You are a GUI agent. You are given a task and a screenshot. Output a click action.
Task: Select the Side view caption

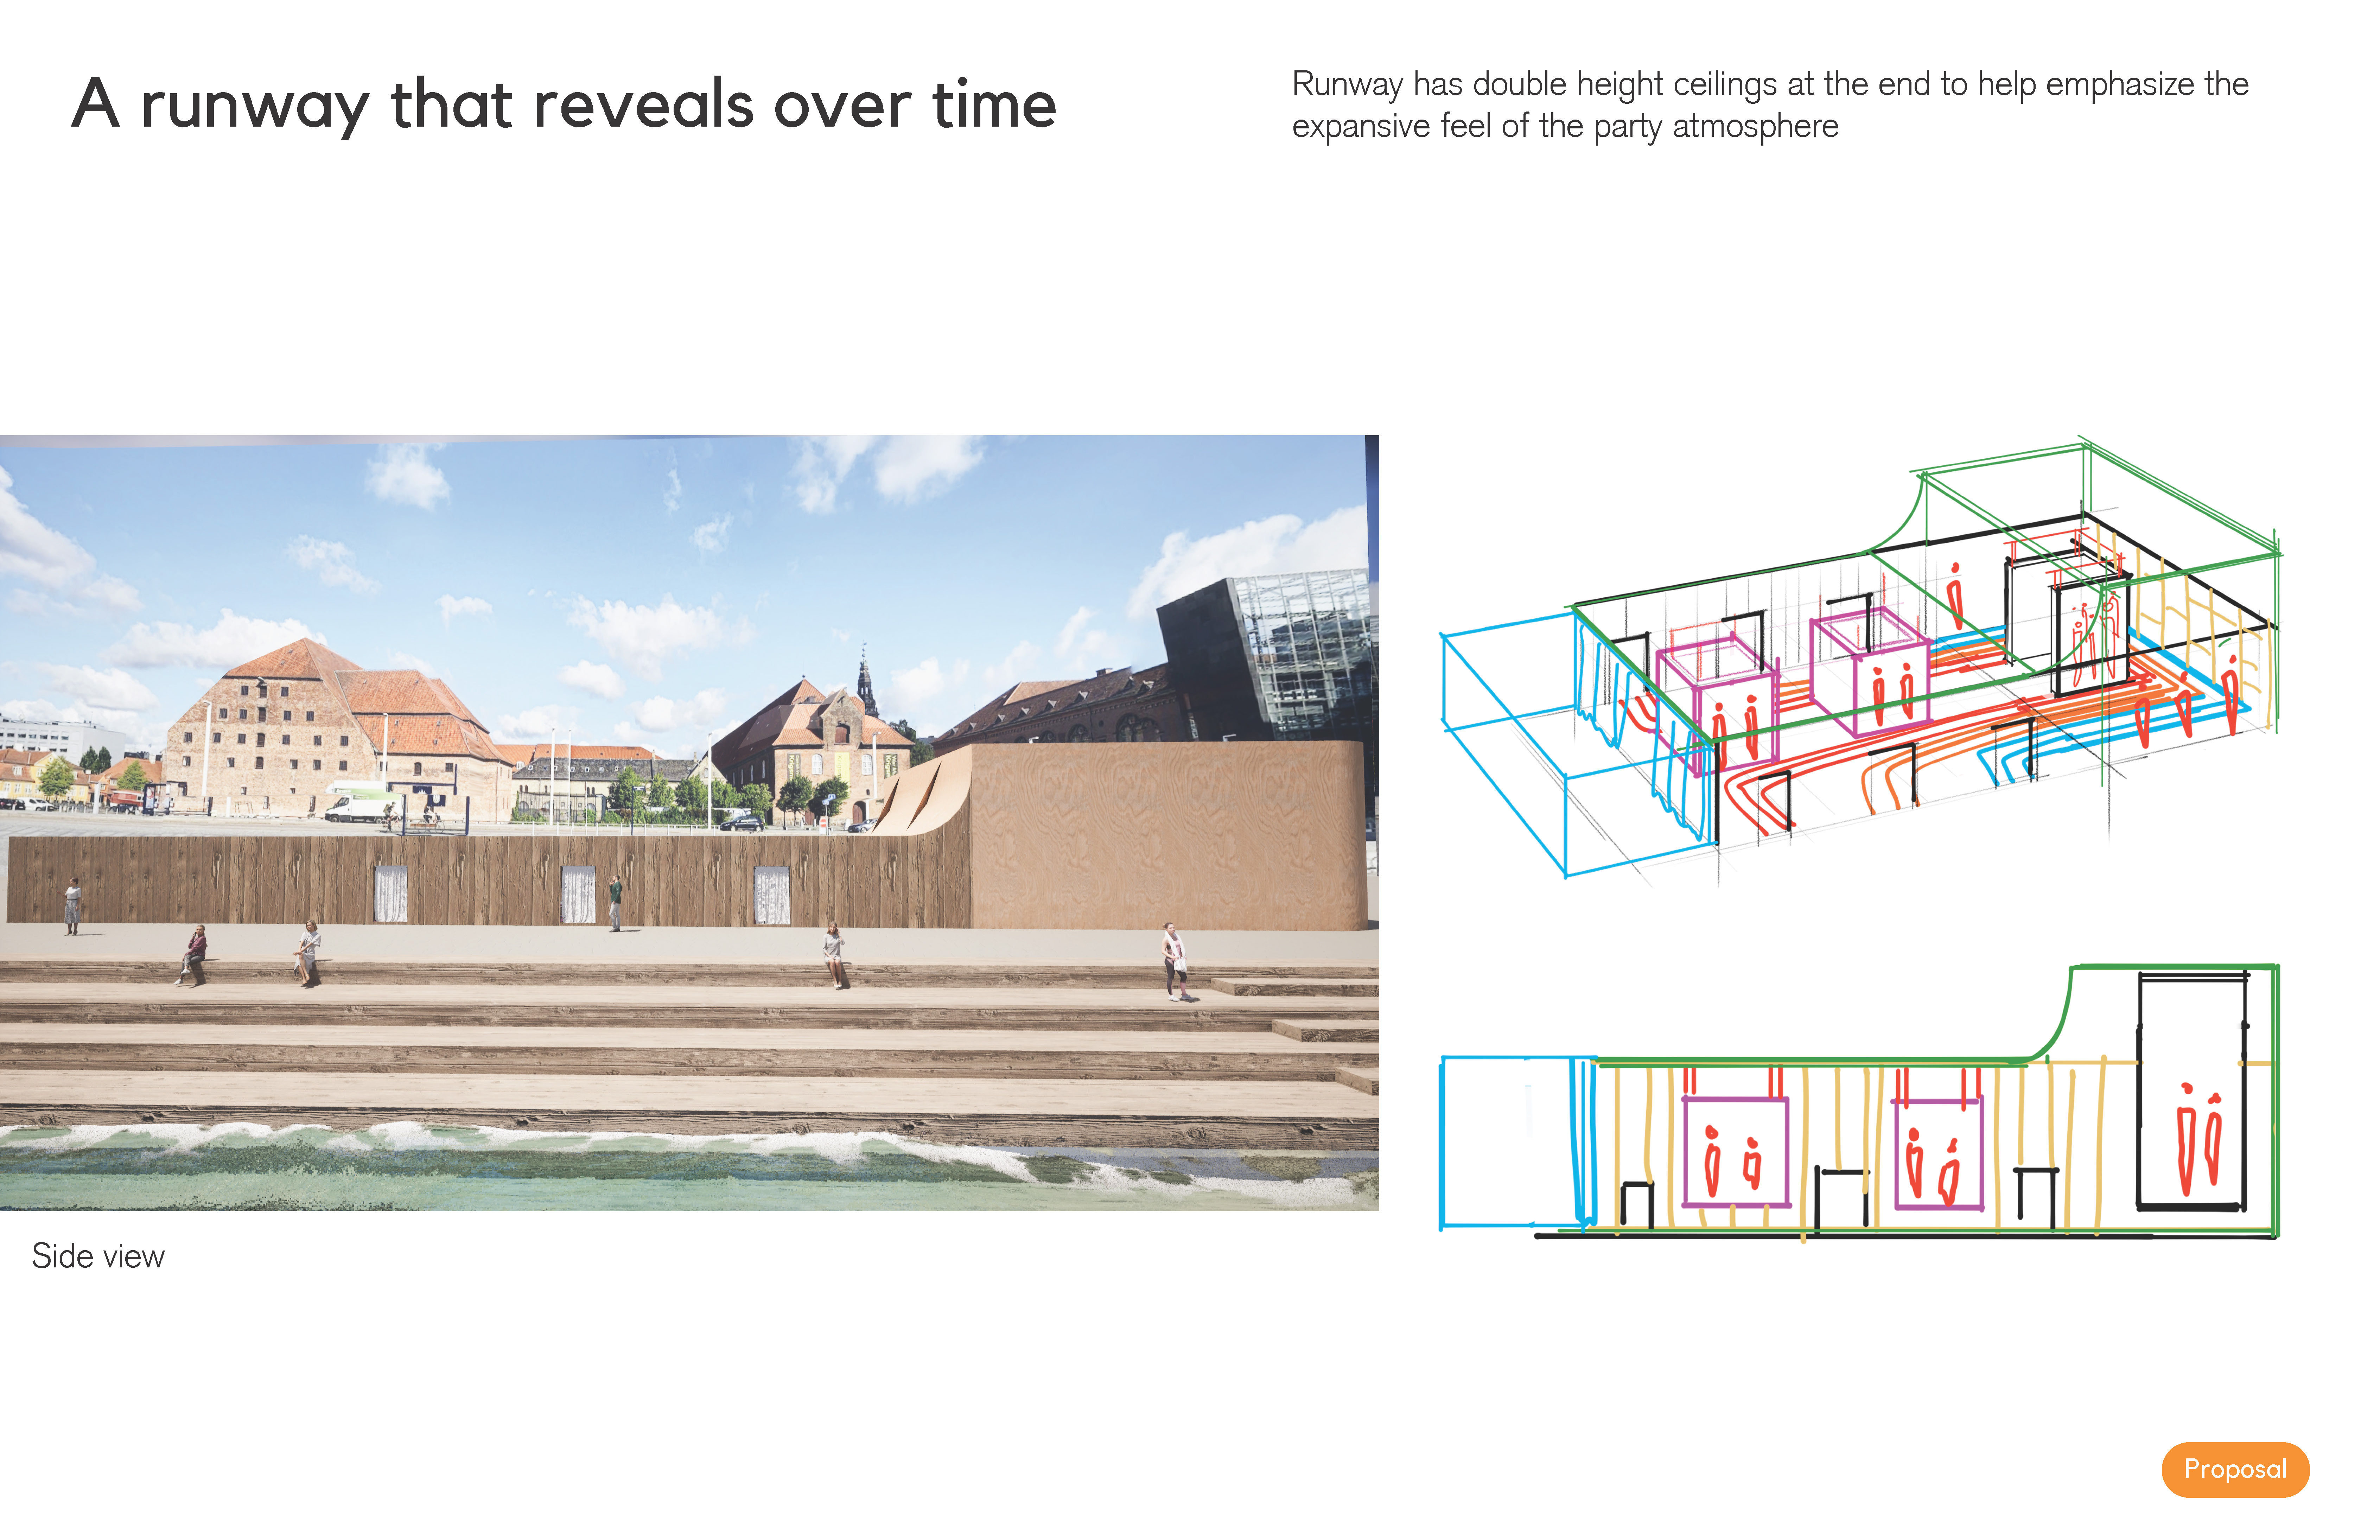tap(98, 1256)
